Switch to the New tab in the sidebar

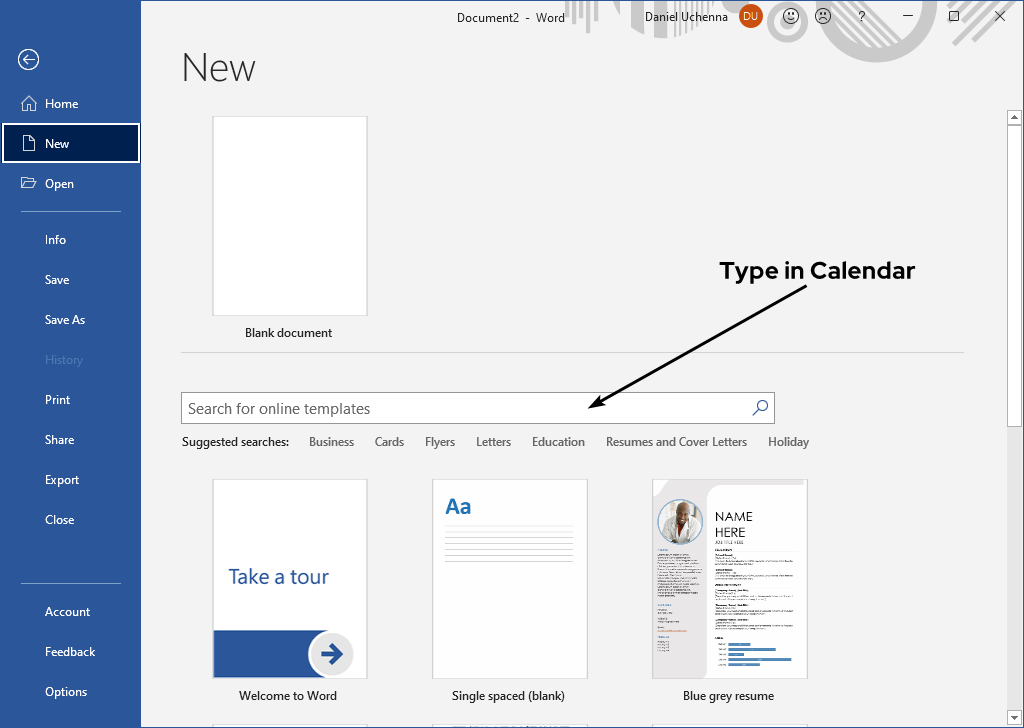click(x=56, y=143)
